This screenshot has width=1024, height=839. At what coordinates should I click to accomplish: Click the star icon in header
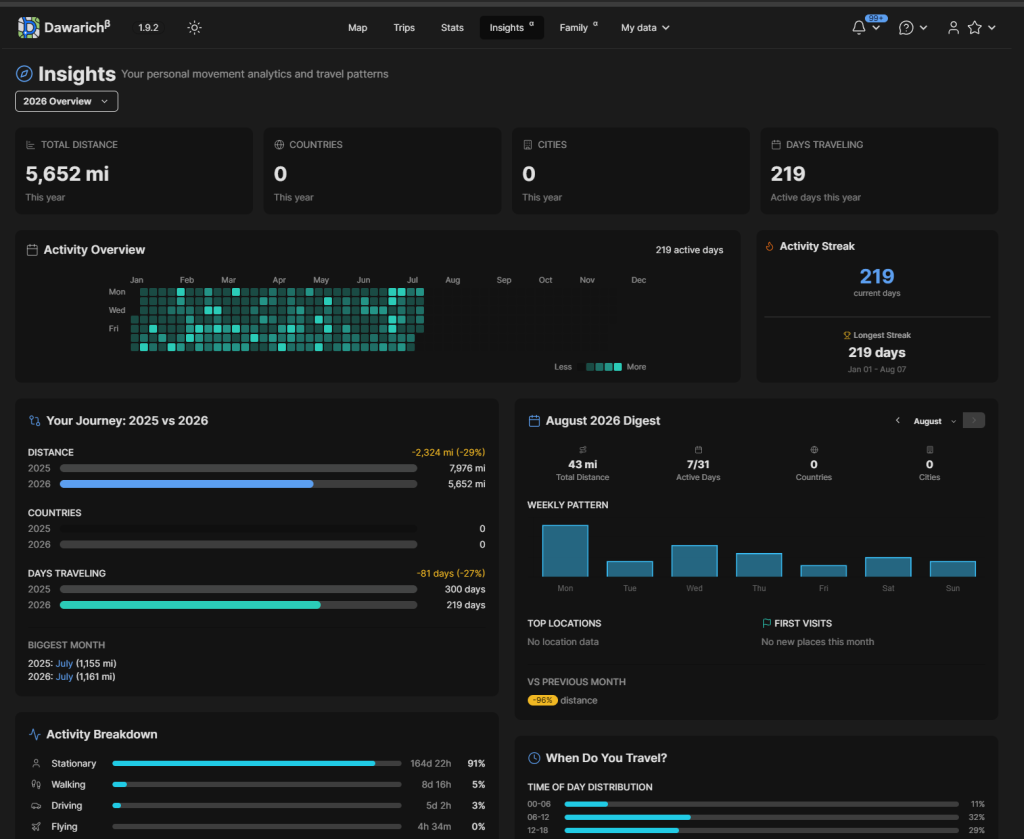(x=974, y=27)
